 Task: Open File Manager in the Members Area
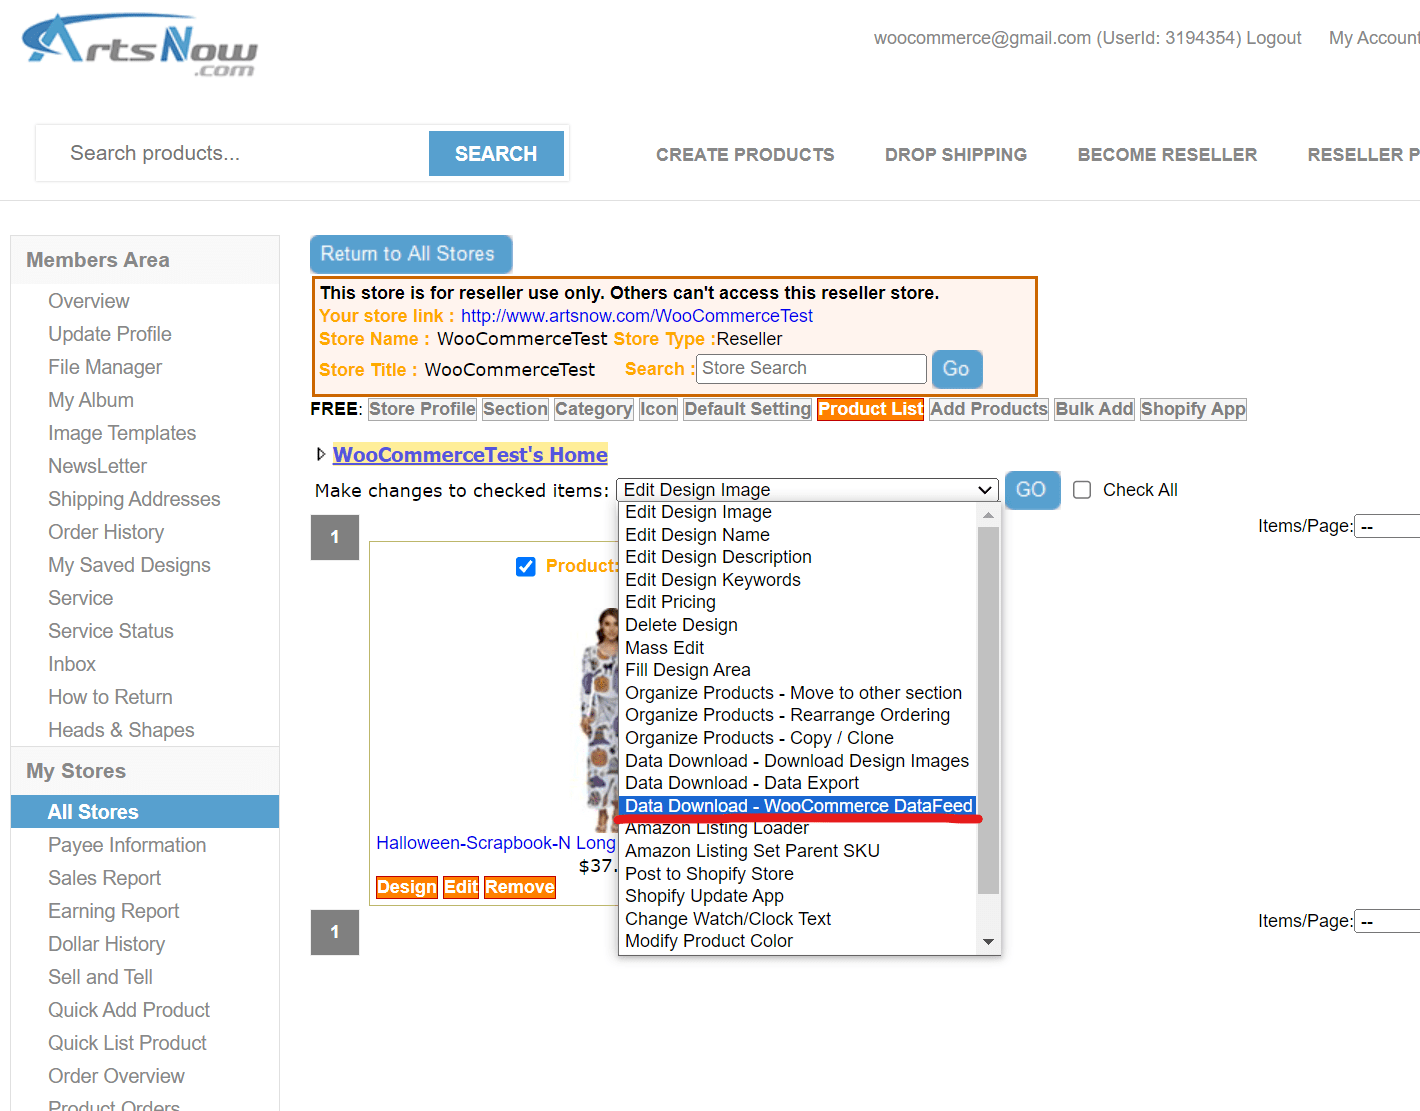click(105, 367)
